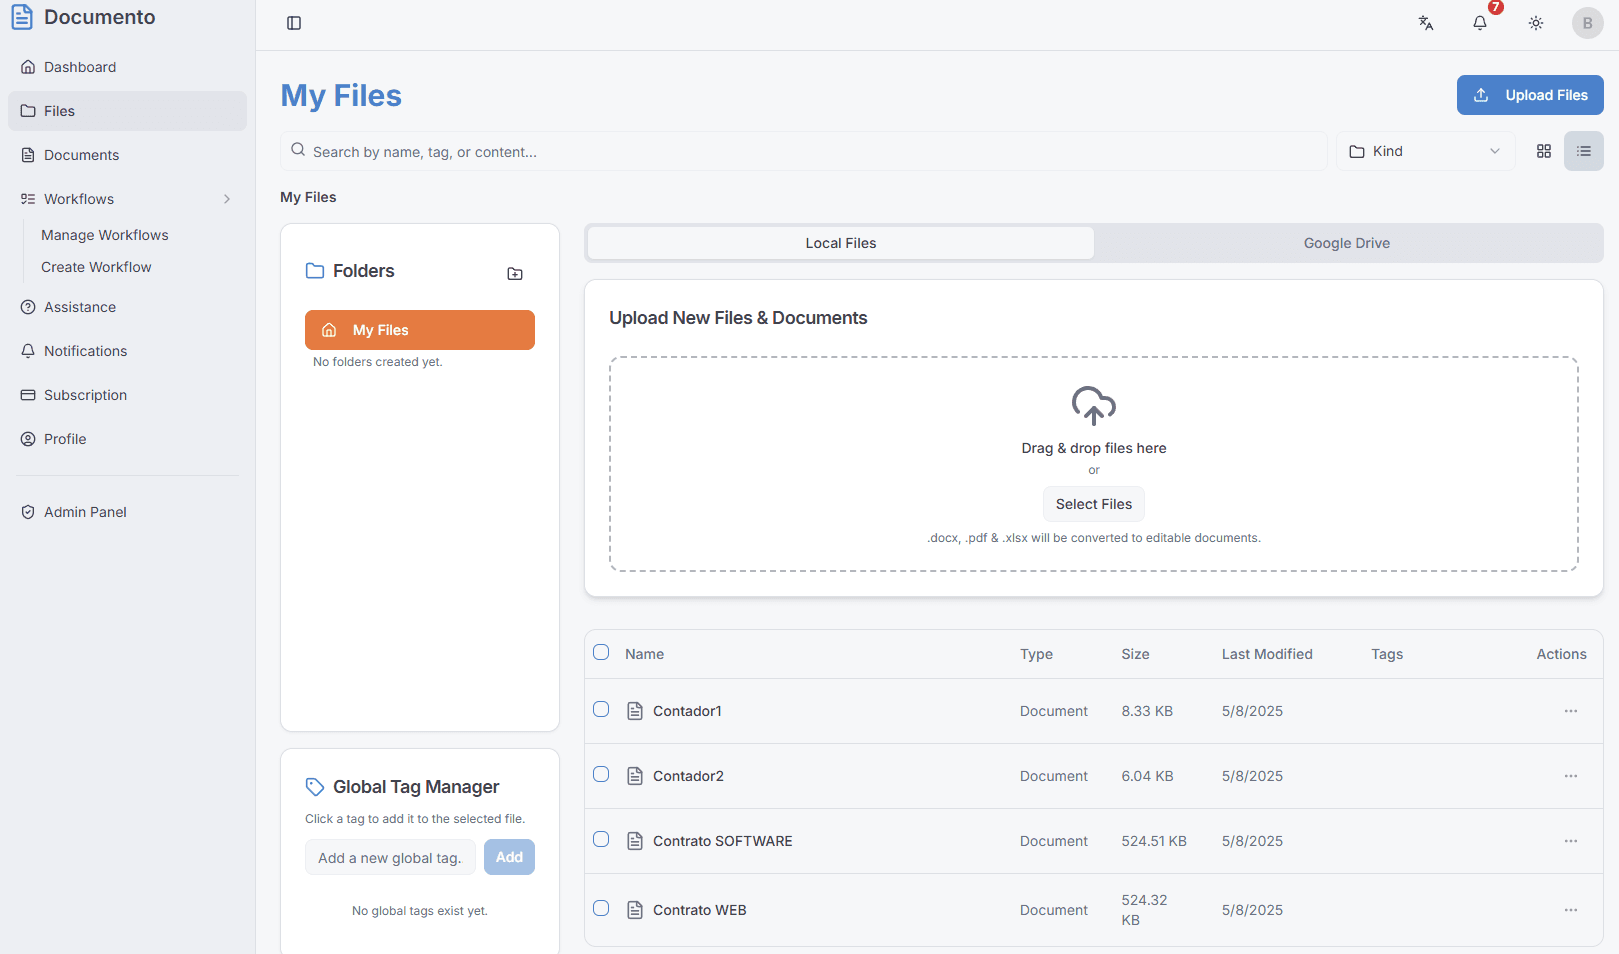The width and height of the screenshot is (1619, 954).
Task: Open the Kind filter dropdown
Action: 1424,151
